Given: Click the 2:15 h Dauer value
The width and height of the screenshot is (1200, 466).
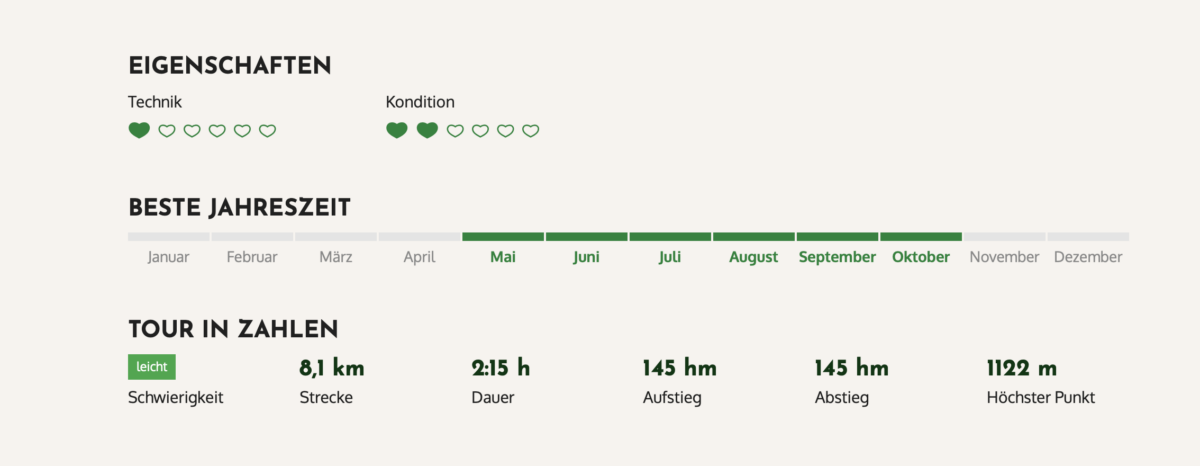Looking at the screenshot, I should click(501, 368).
